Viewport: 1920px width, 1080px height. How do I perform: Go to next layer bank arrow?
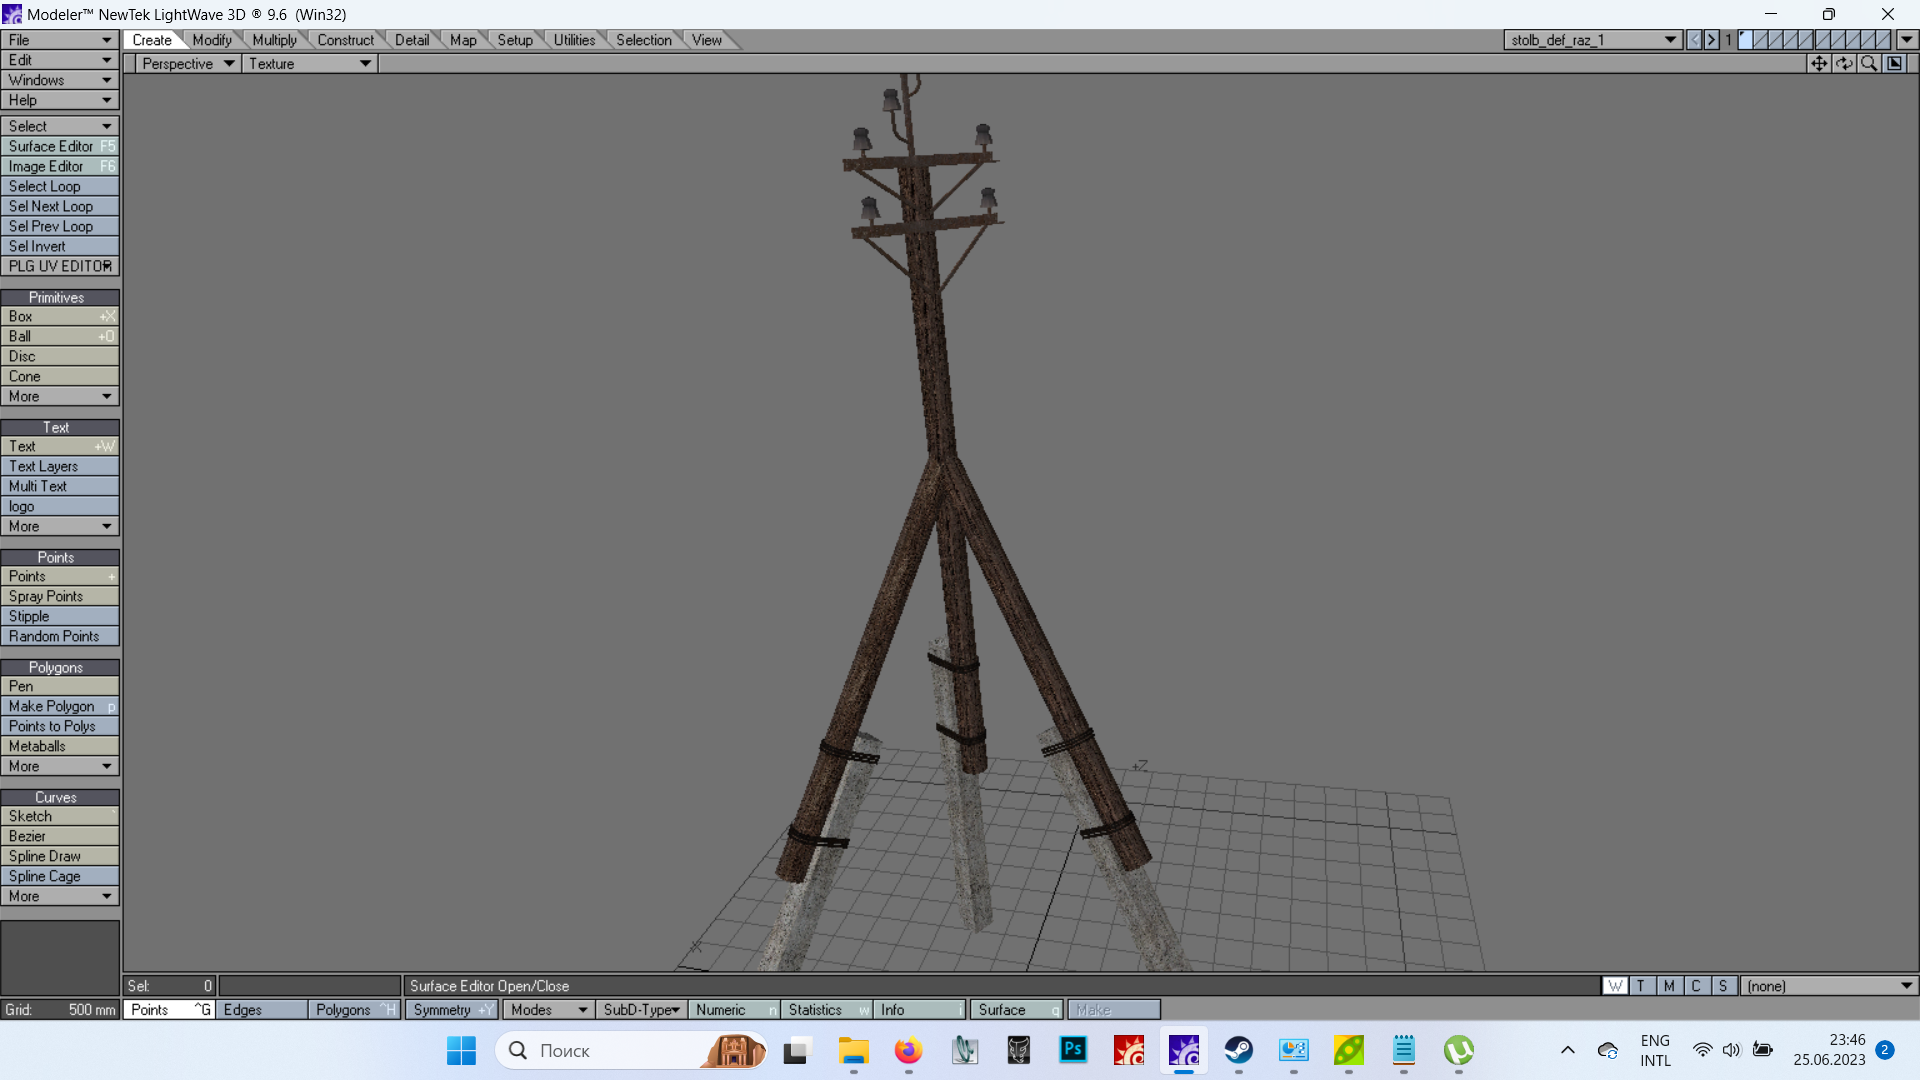pos(1711,40)
